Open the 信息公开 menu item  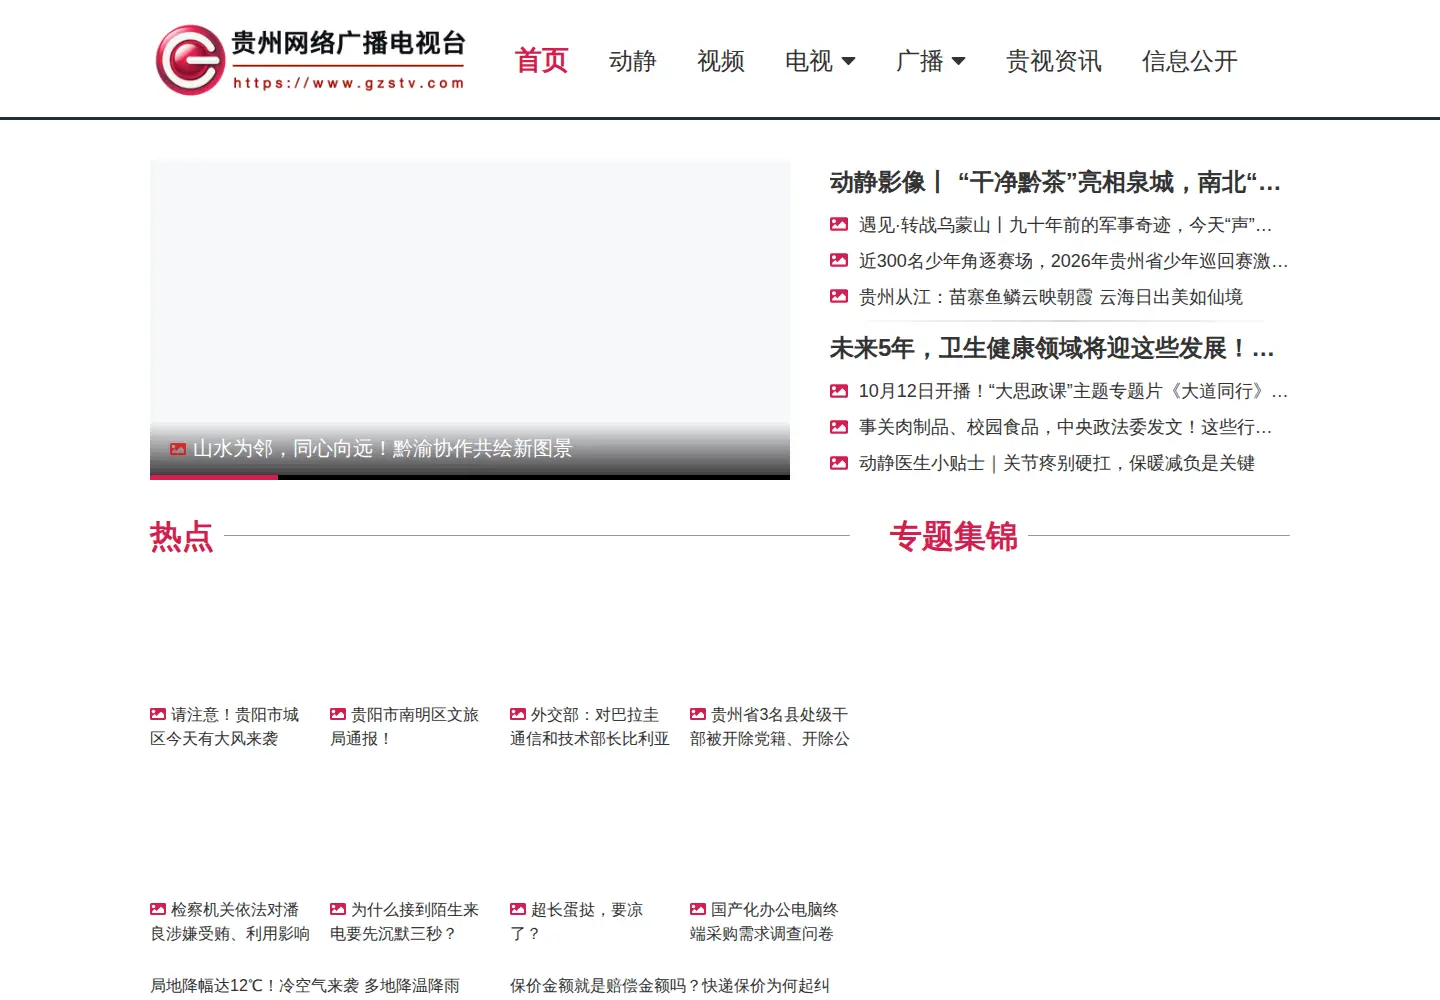1189,61
